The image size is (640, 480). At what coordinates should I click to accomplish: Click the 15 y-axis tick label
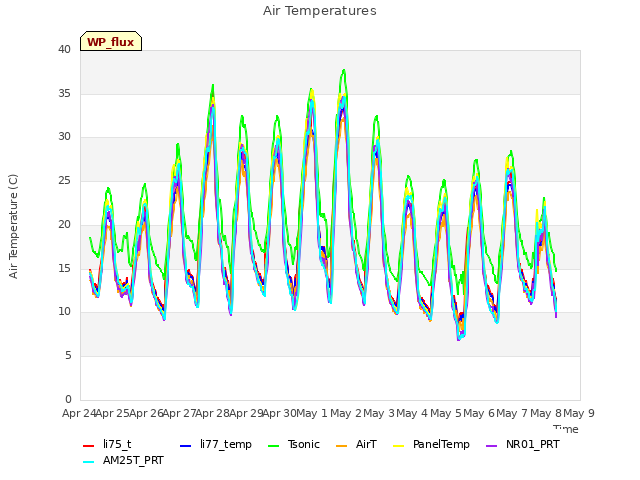tap(64, 268)
